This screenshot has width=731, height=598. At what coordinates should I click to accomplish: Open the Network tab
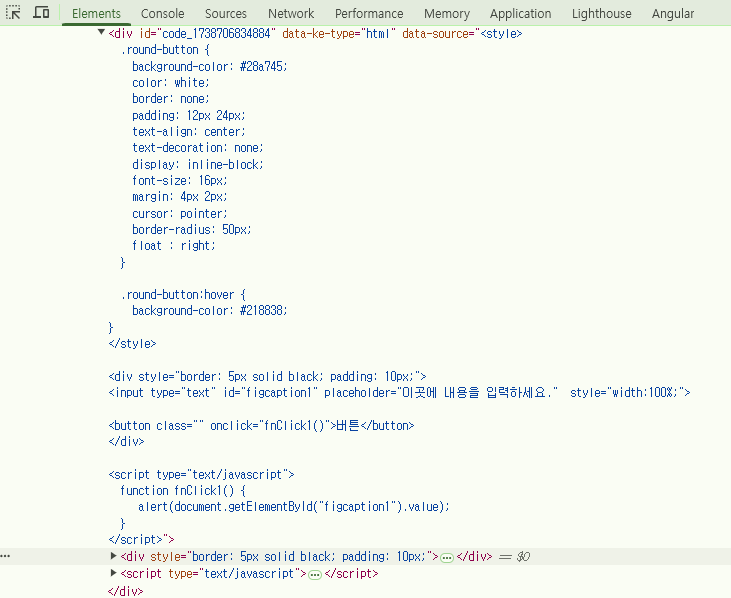(x=291, y=14)
